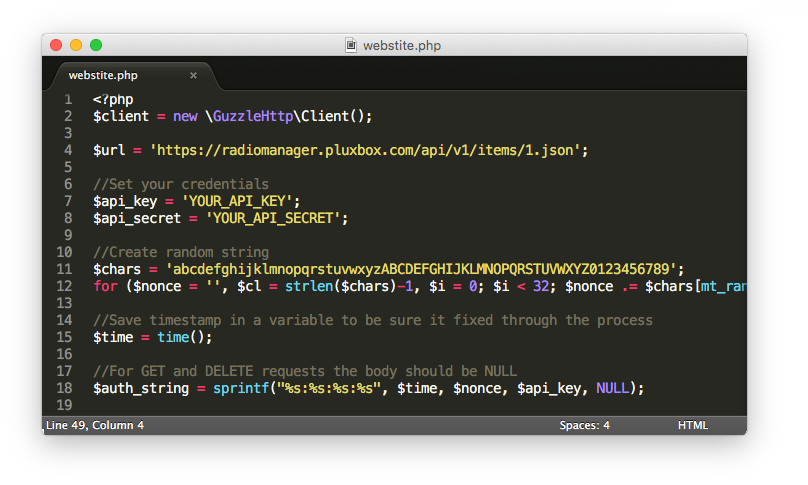The width and height of the screenshot is (808, 485).
Task: Click the Line 49, Column 4 status
Action: click(95, 425)
